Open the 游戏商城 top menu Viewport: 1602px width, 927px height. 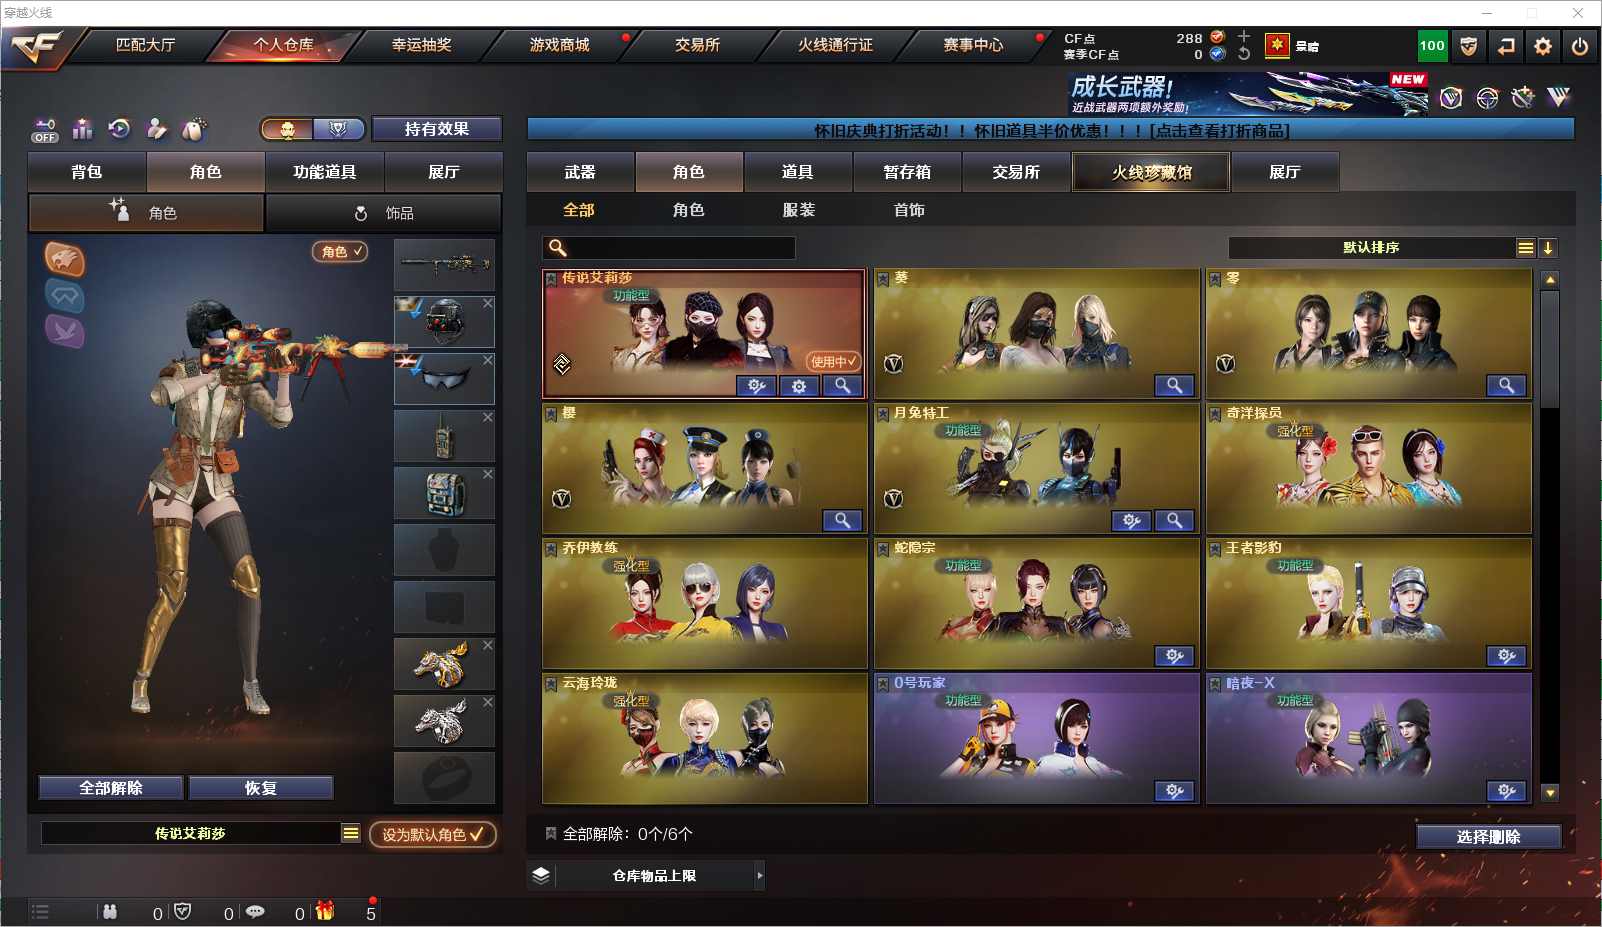point(559,45)
